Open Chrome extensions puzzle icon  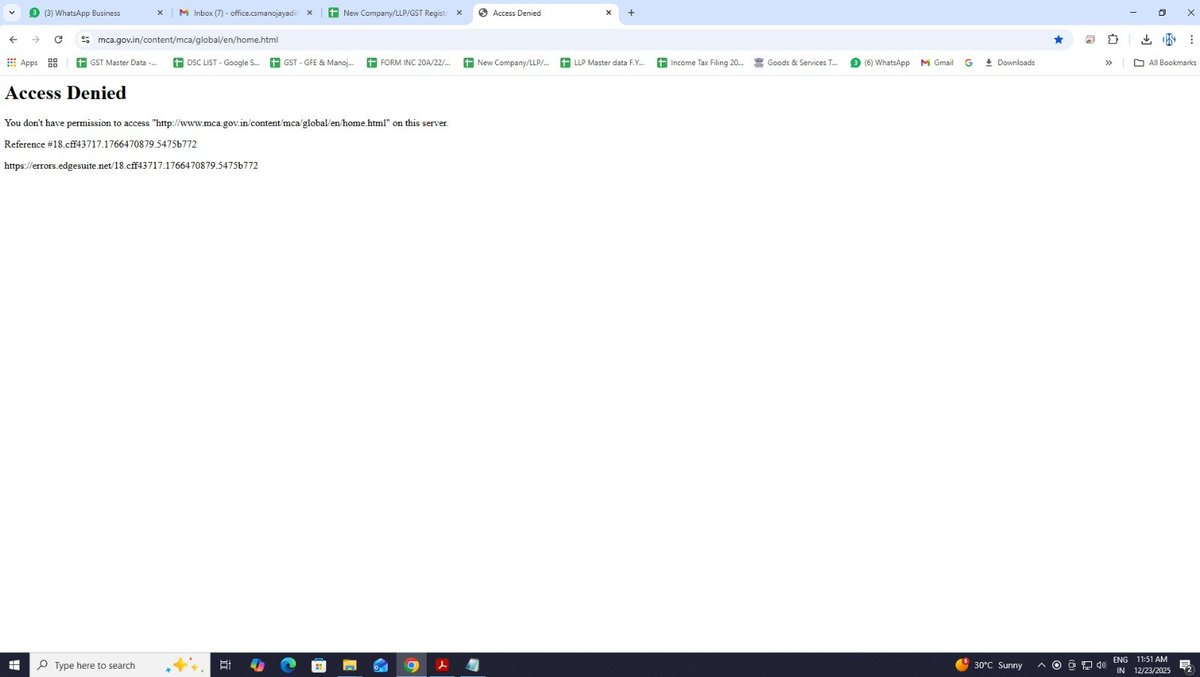(1113, 39)
